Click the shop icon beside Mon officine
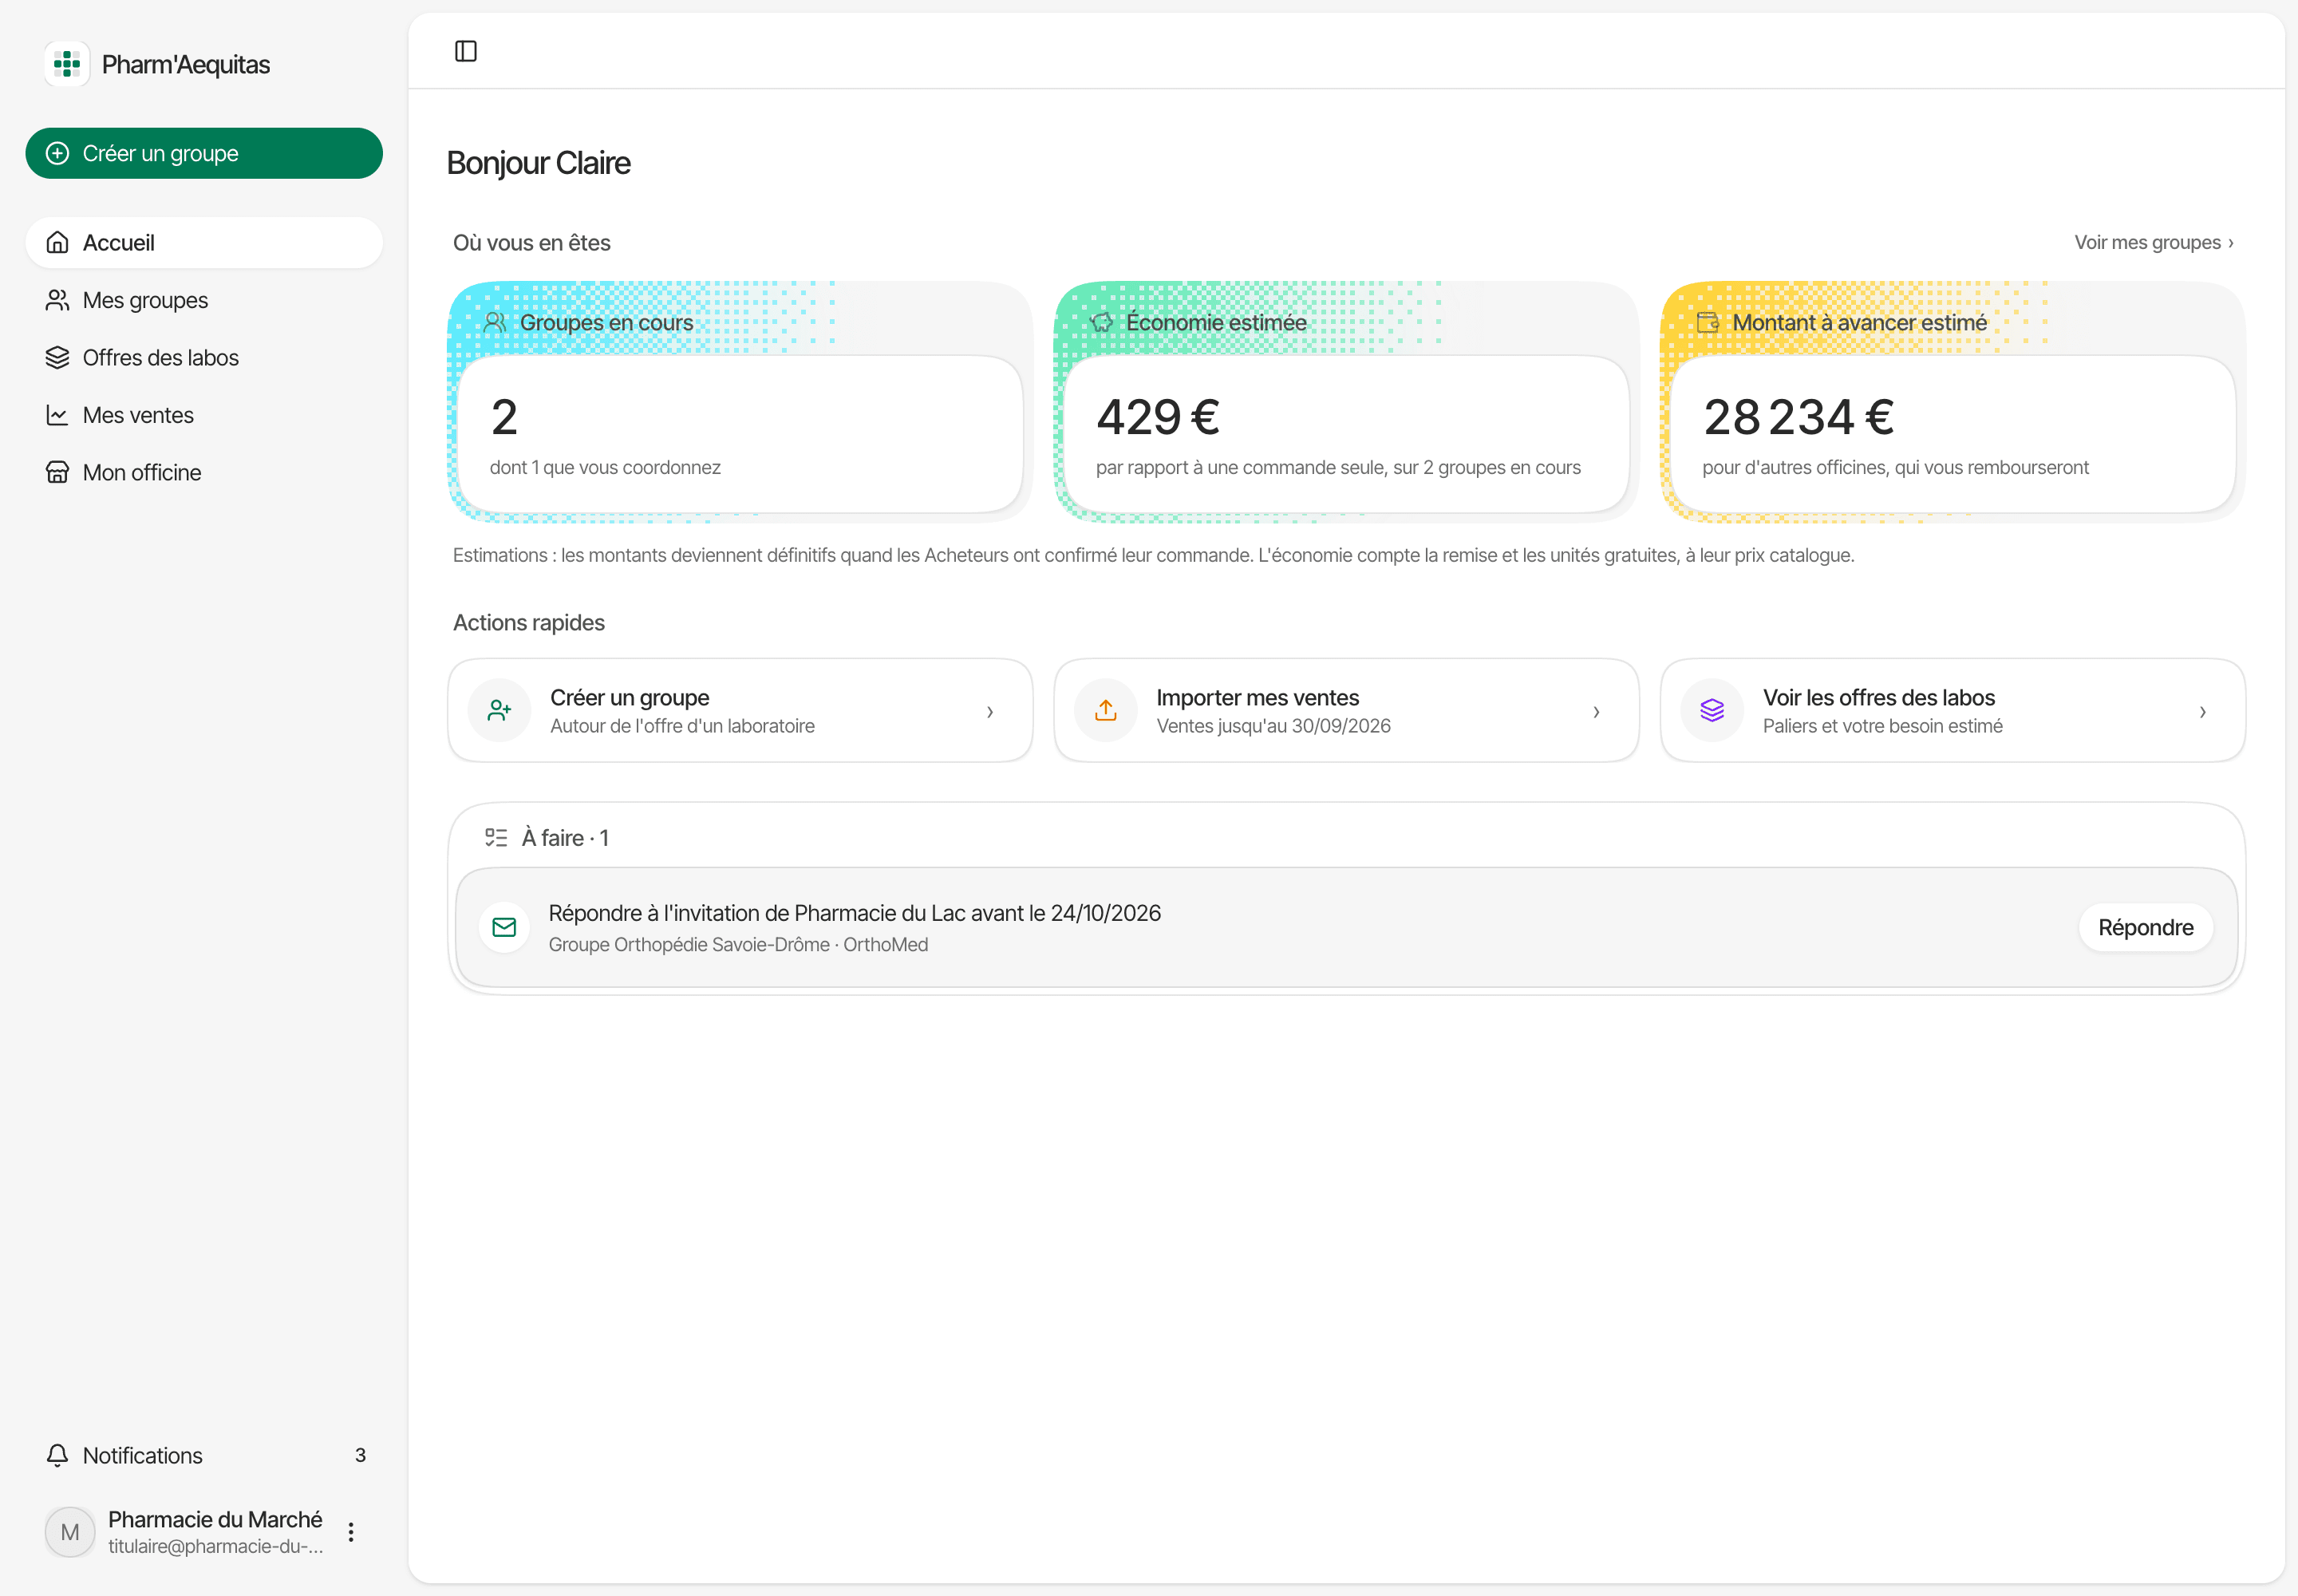 (58, 472)
